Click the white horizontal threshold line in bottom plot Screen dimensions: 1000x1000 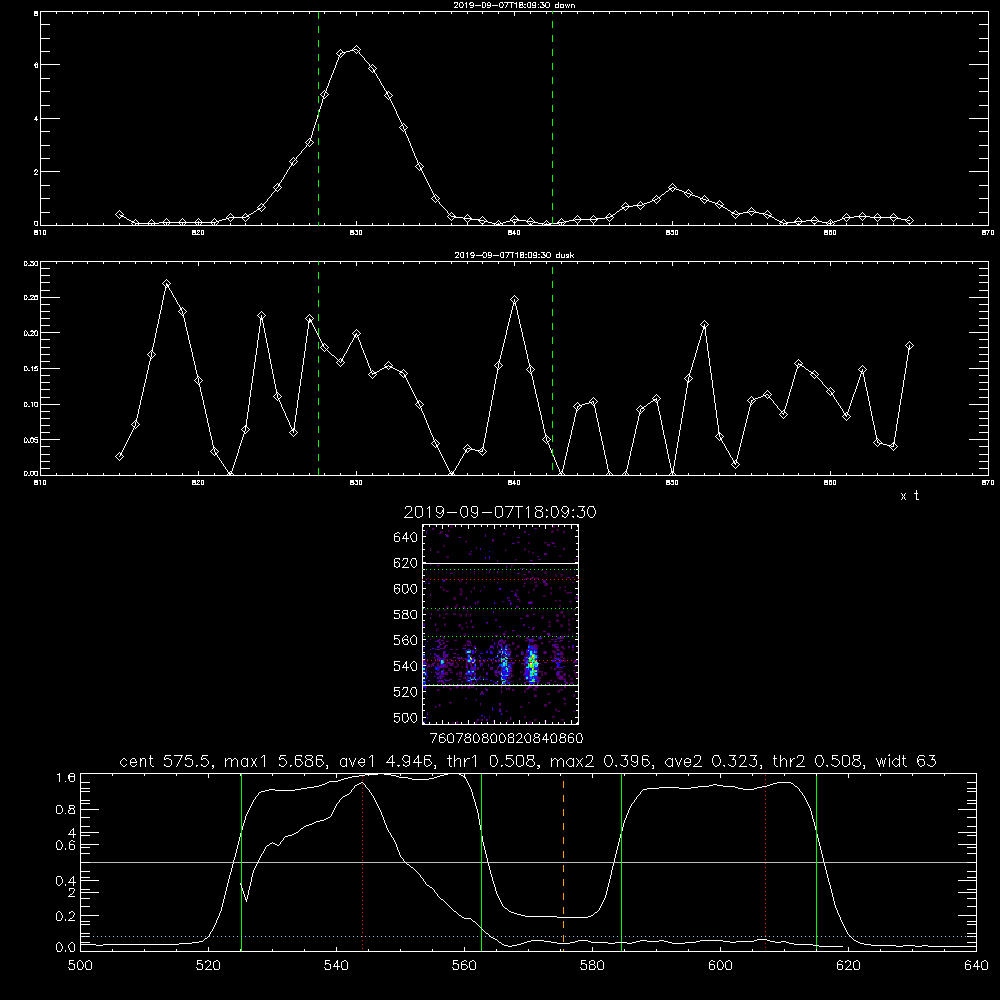point(528,862)
